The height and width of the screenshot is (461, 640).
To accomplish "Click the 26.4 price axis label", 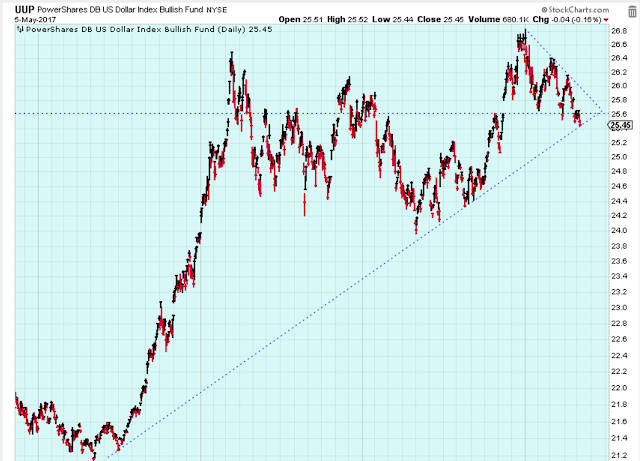I will point(619,58).
